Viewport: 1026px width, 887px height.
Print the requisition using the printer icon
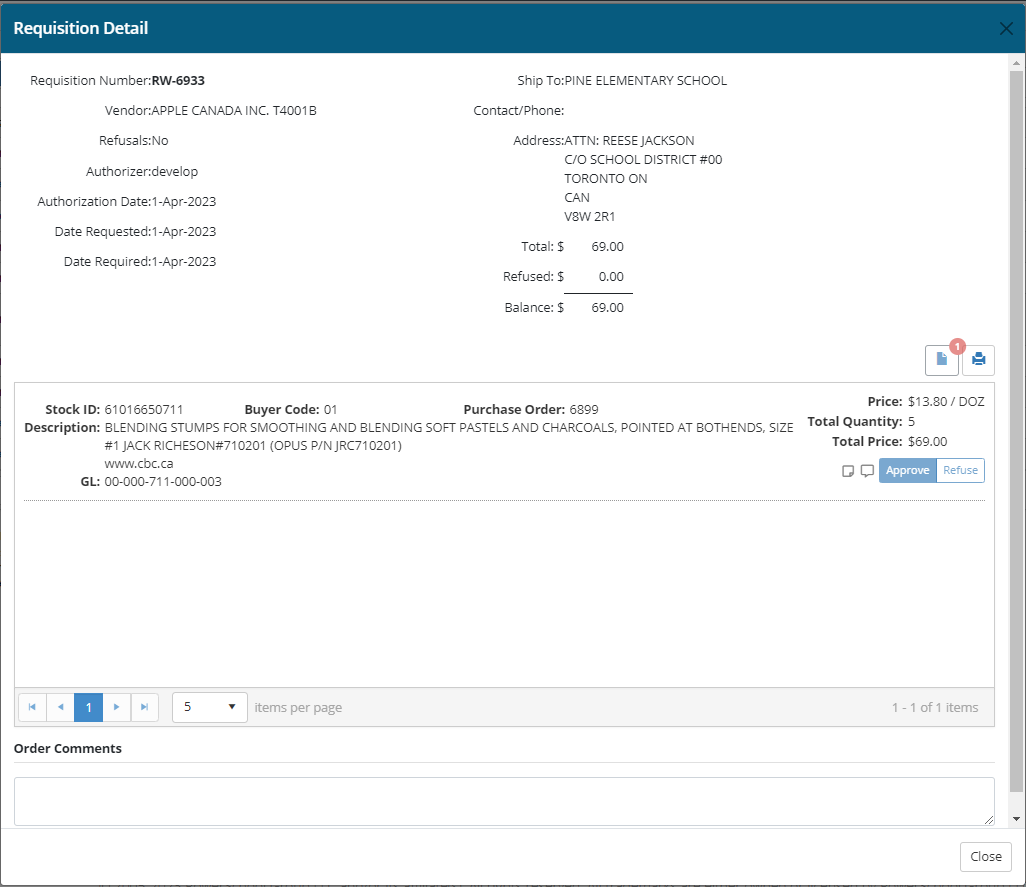(978, 360)
